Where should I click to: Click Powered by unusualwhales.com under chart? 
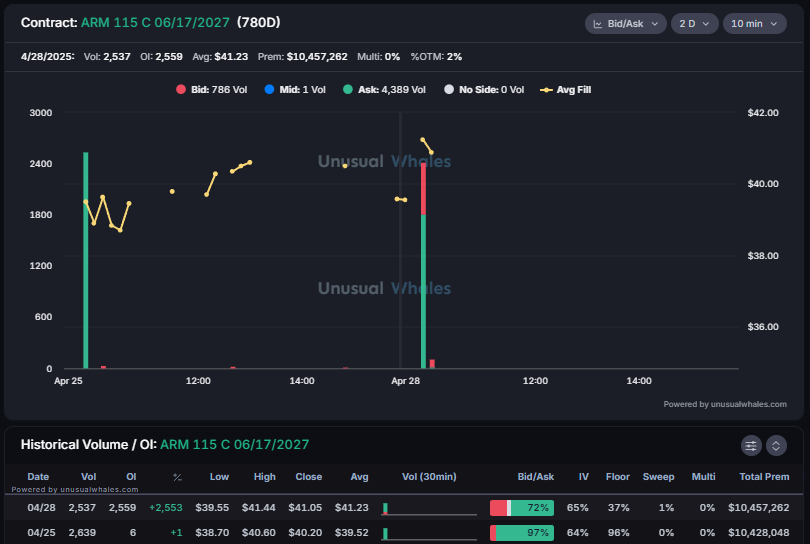pos(725,404)
